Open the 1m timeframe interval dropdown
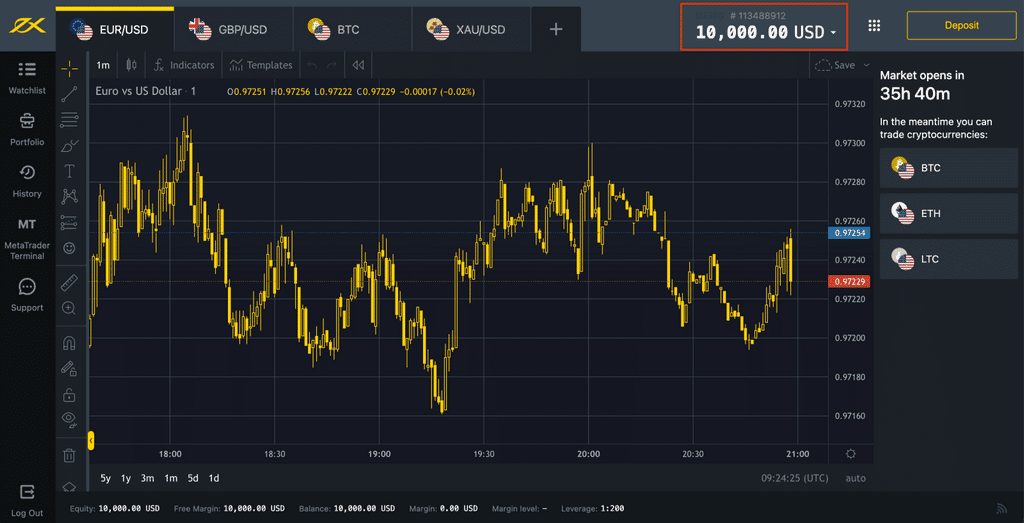This screenshot has width=1024, height=523. click(103, 65)
